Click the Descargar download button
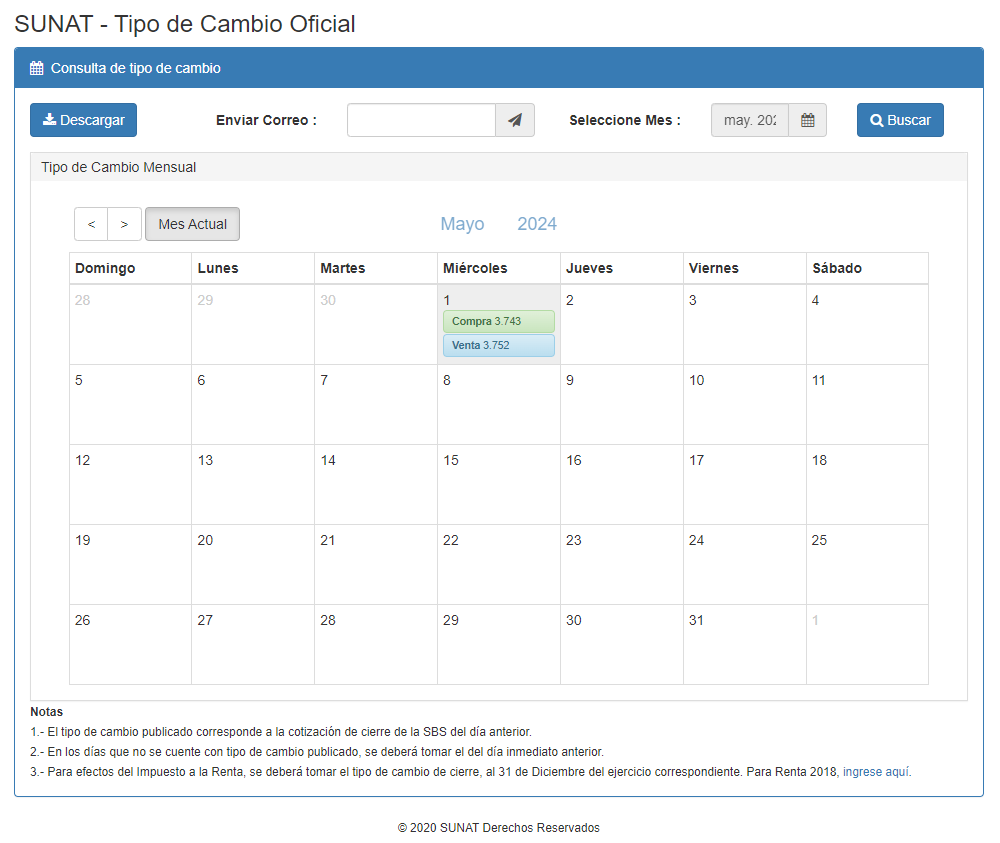This screenshot has width=1000, height=843. [84, 120]
